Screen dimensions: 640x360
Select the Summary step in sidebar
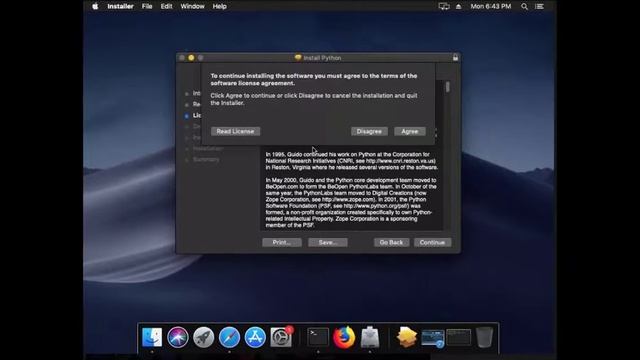coord(206,159)
